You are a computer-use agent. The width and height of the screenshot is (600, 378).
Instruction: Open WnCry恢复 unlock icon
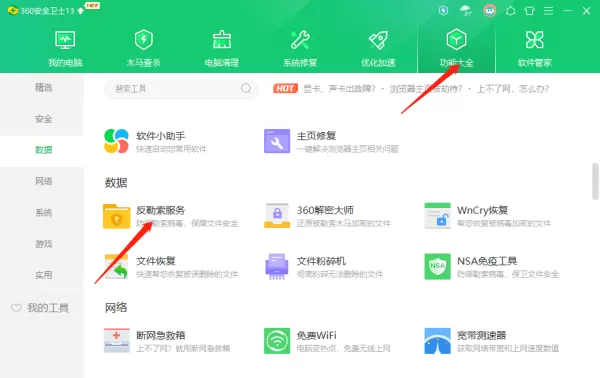(437, 215)
